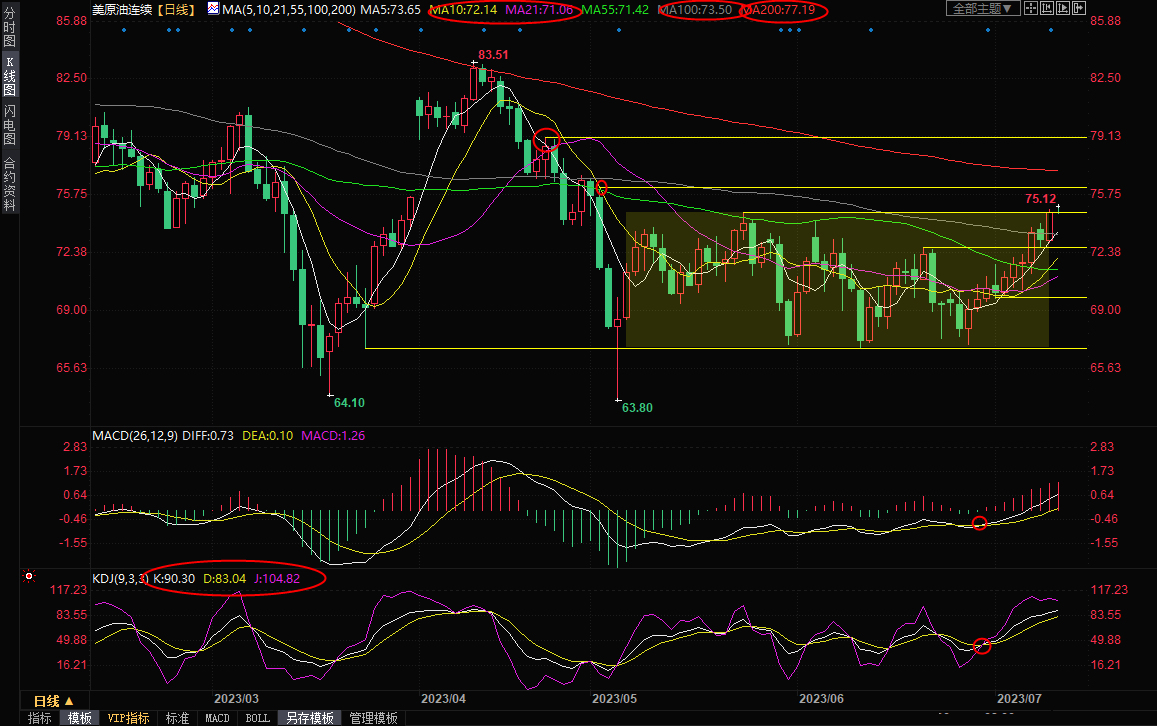1157x726 pixels.
Task: Click the small MA indicator chart icon
Action: tap(215, 9)
